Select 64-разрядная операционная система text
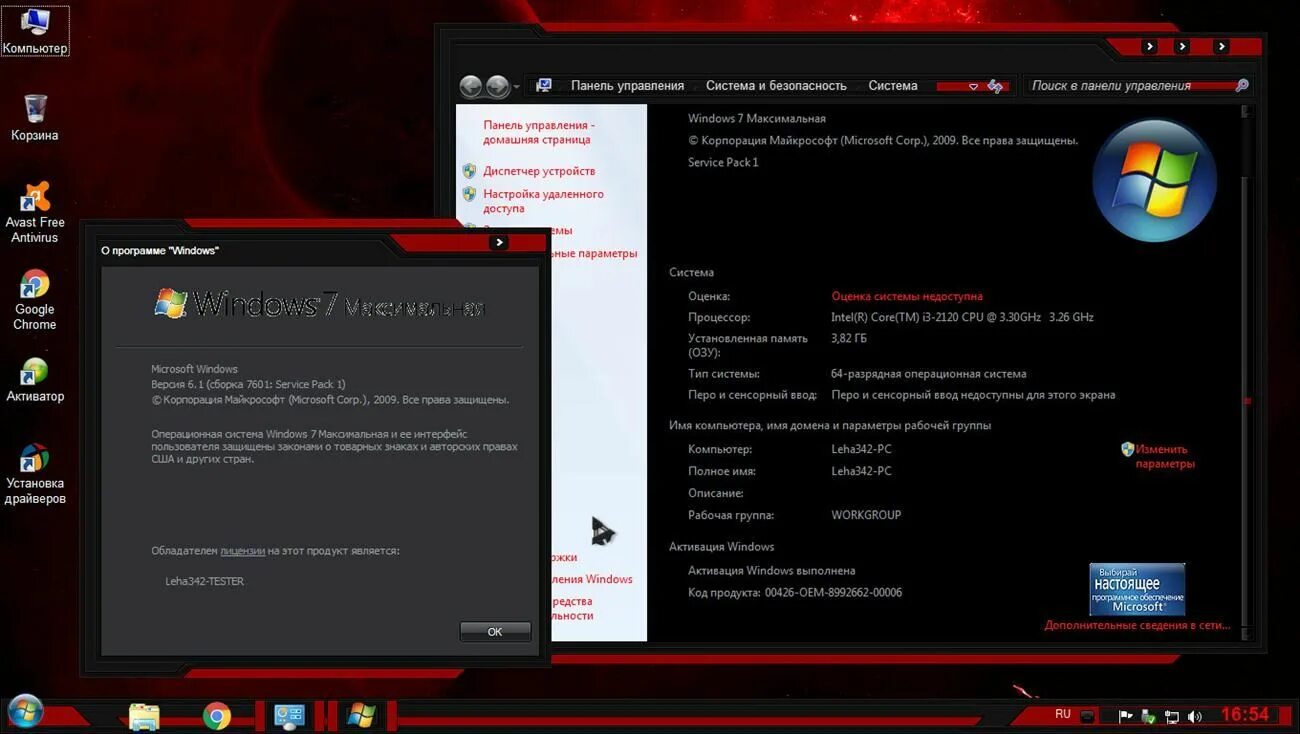This screenshot has width=1300, height=734. tap(929, 374)
